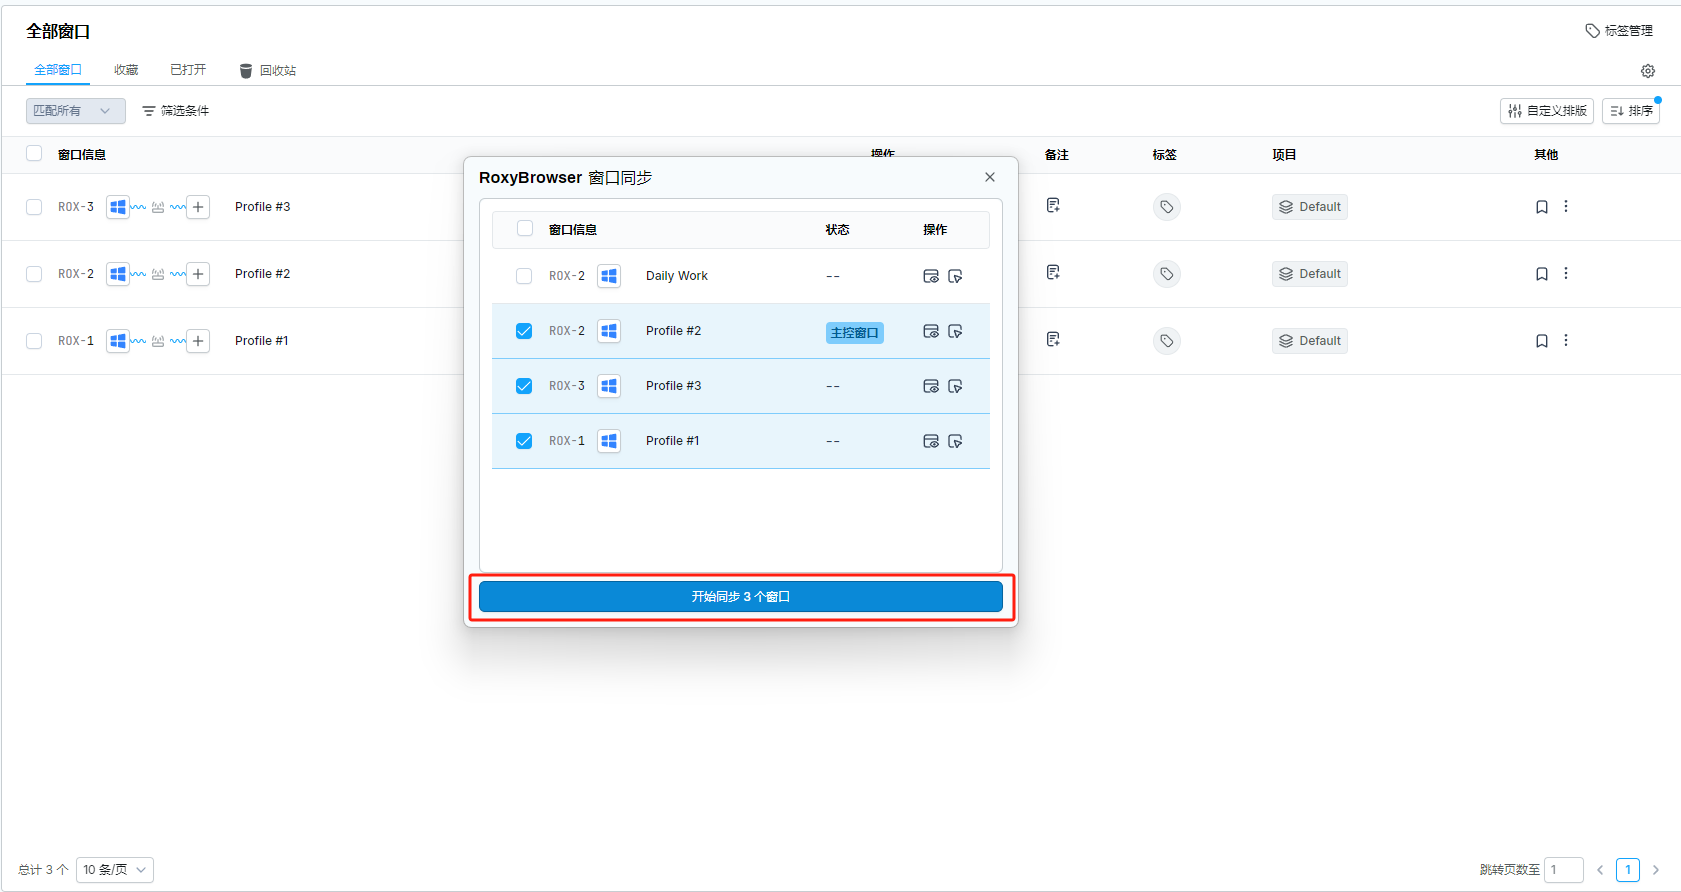Bookmark the Profile #3 row
This screenshot has width=1681, height=892.
click(1542, 207)
